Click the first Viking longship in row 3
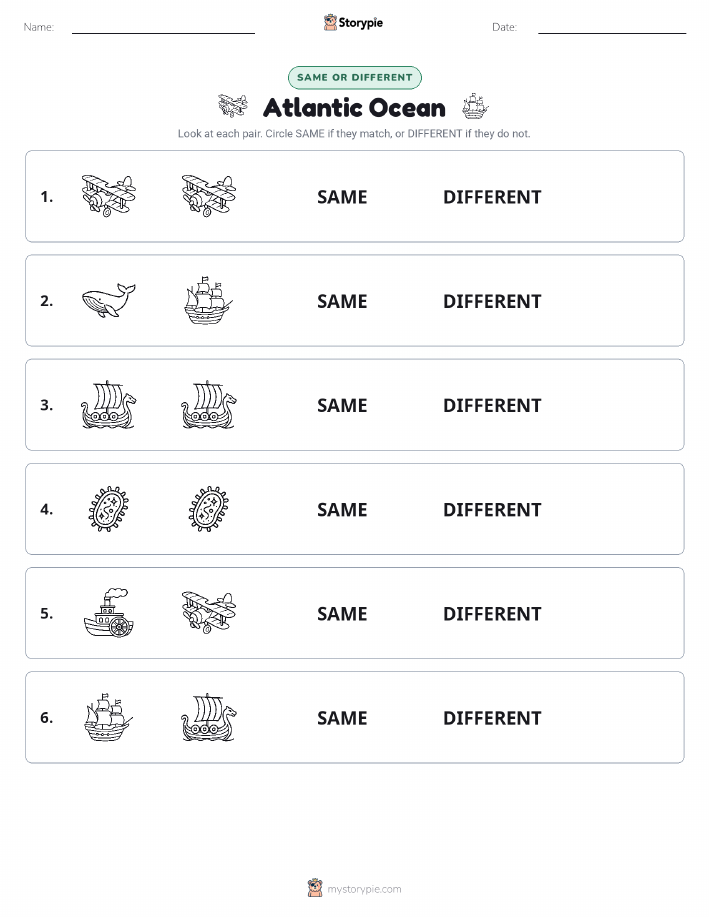This screenshot has width=709, height=917. click(x=108, y=405)
